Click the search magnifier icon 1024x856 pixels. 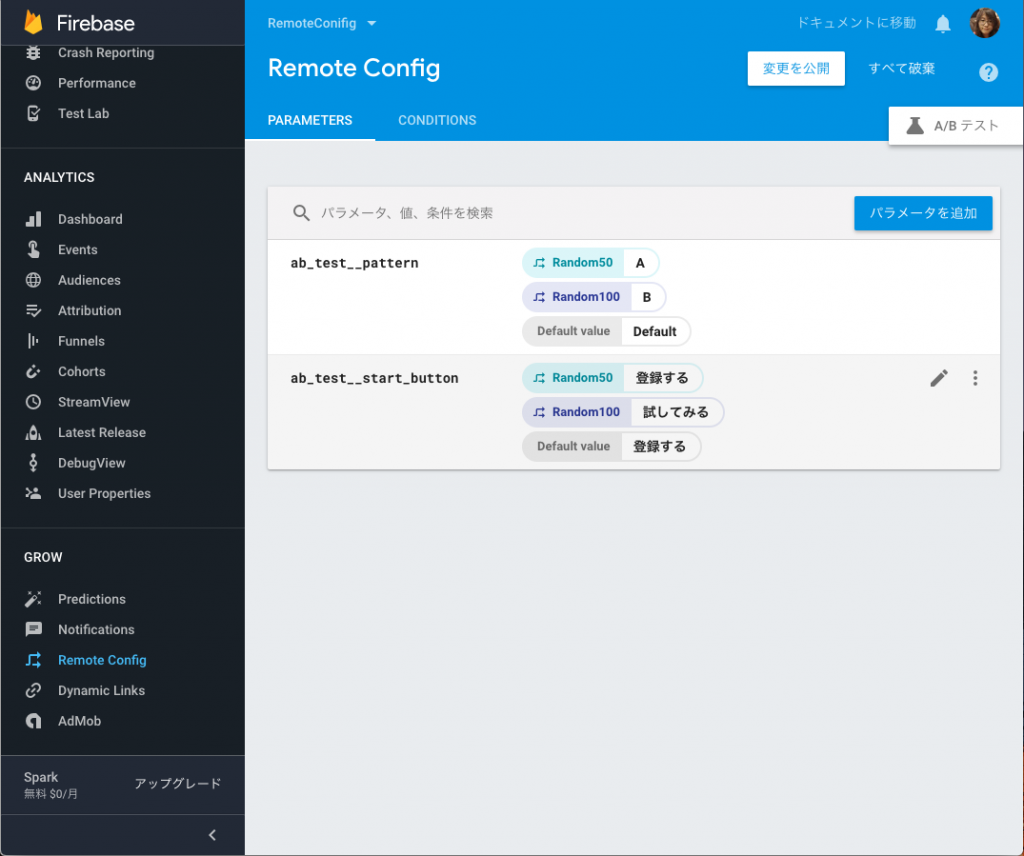point(301,213)
